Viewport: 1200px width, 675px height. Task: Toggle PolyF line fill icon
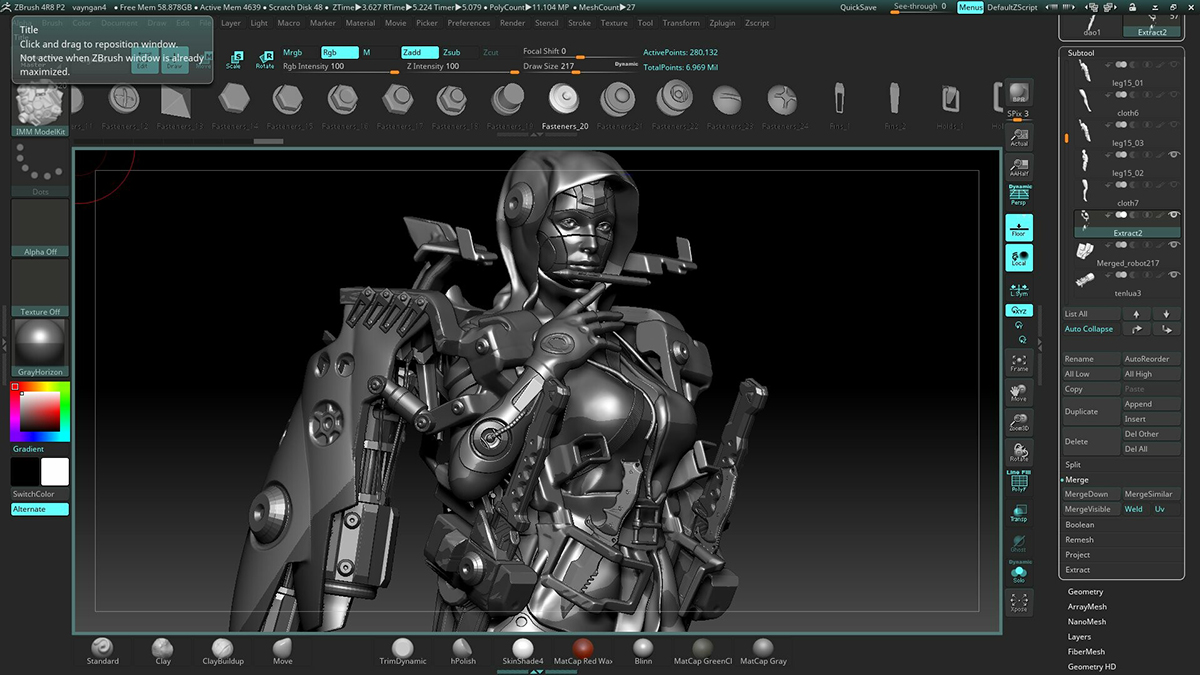(1019, 481)
